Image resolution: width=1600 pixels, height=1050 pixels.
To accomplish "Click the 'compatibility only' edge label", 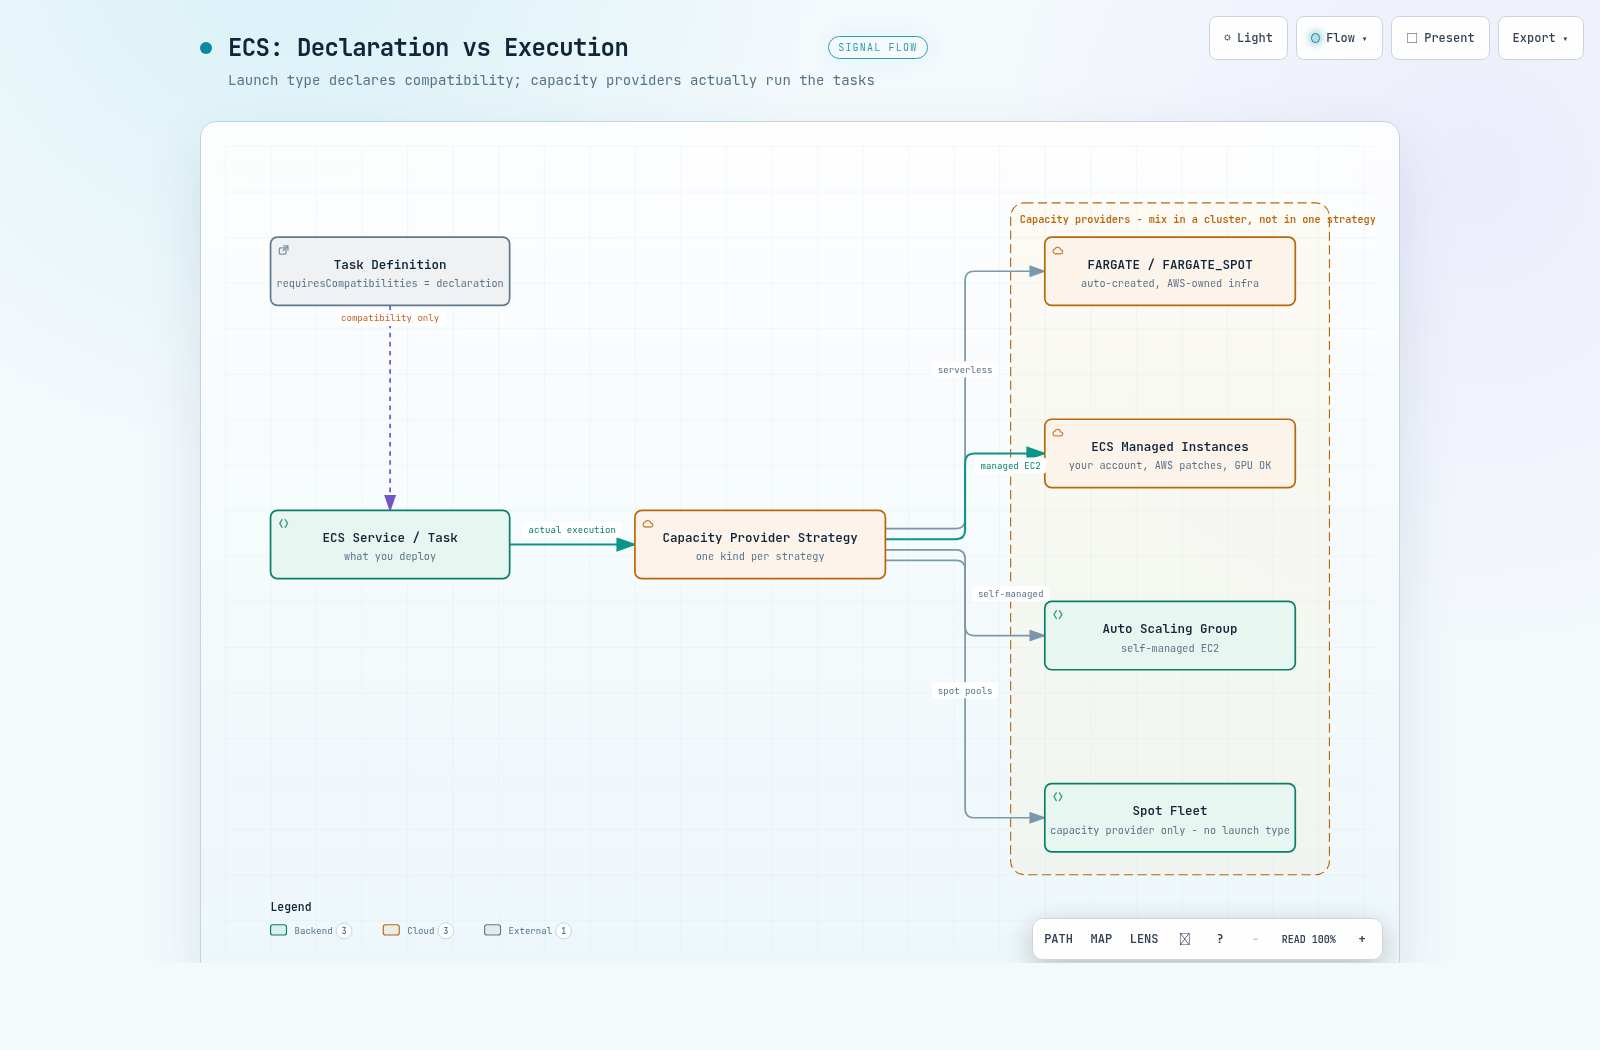I will coord(390,318).
